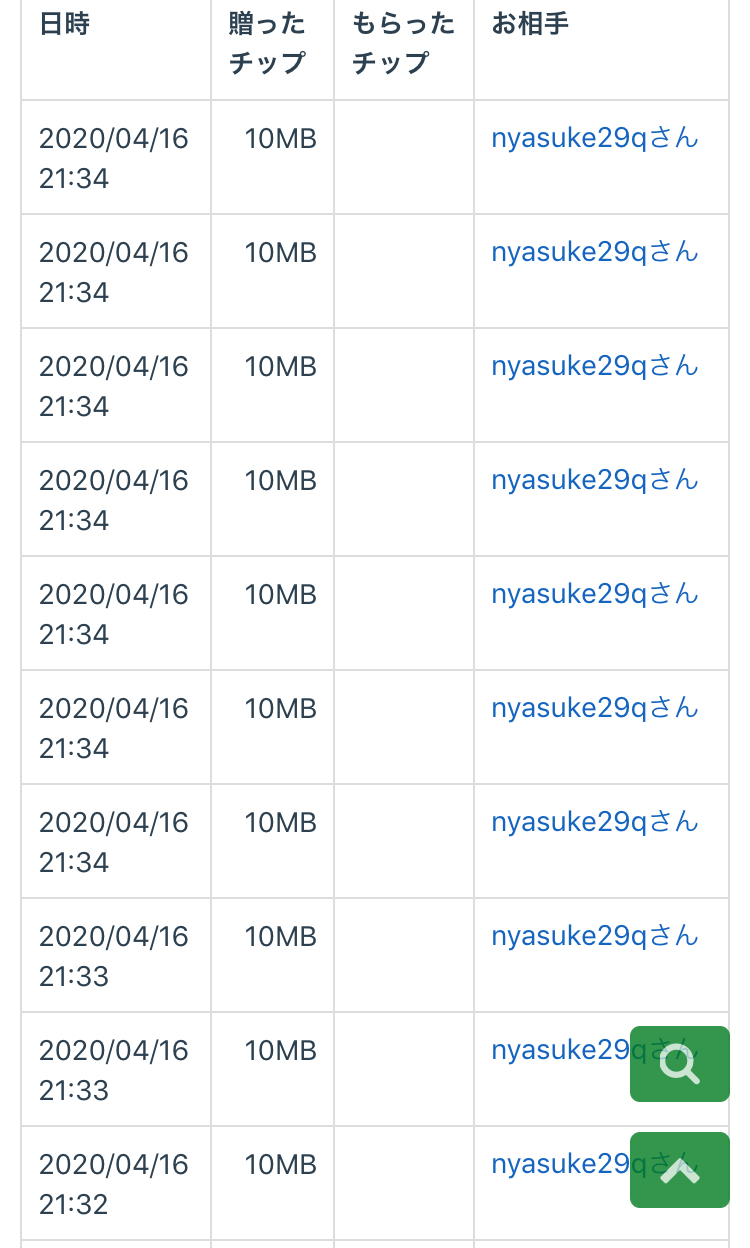
Task: Click nyasuke29q link in the fifth row
Action: coord(594,594)
